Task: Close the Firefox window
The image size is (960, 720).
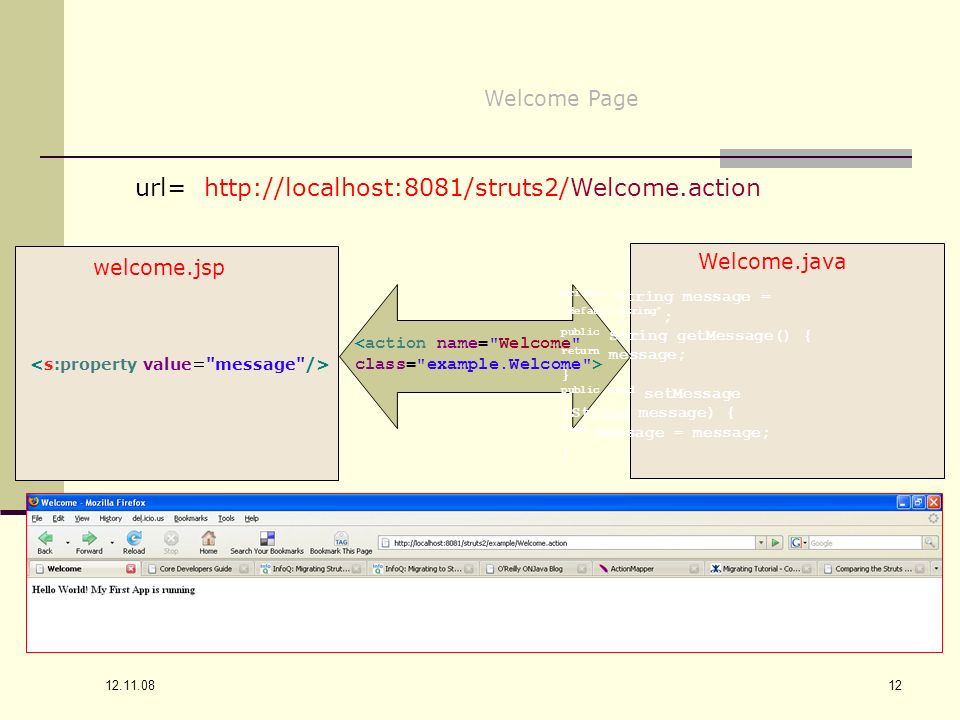Action: click(x=934, y=502)
